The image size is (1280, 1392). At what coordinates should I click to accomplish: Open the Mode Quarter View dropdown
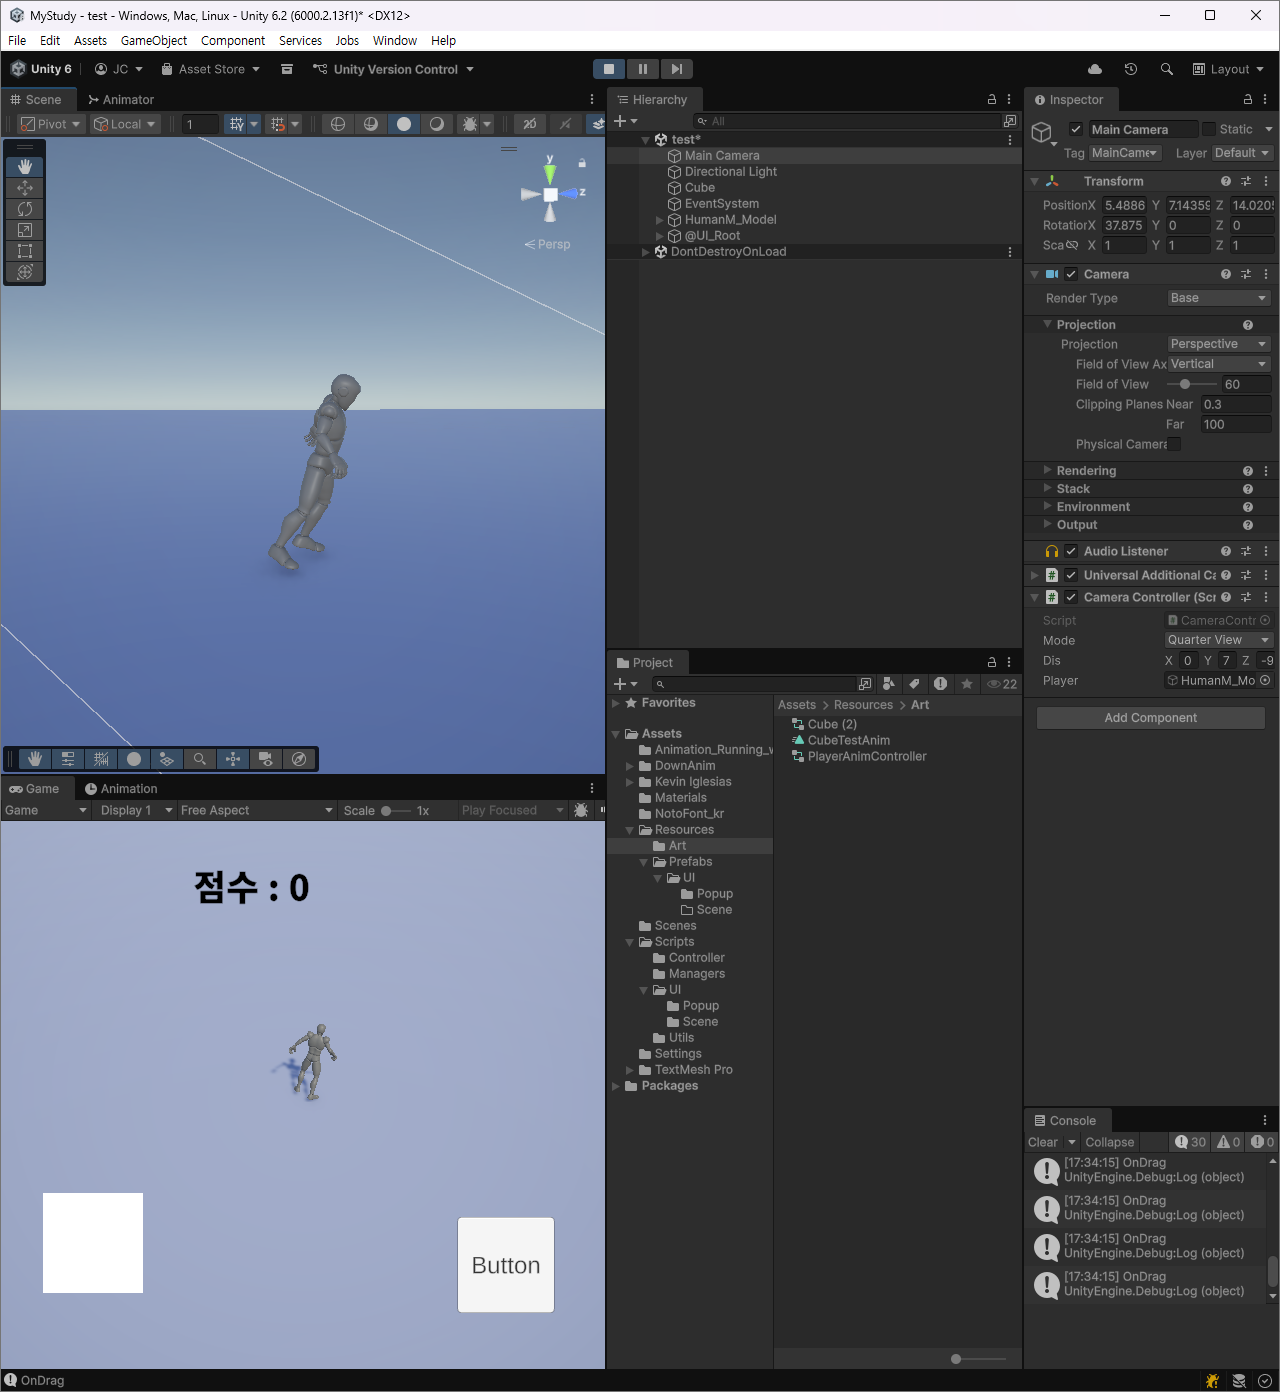(1218, 640)
